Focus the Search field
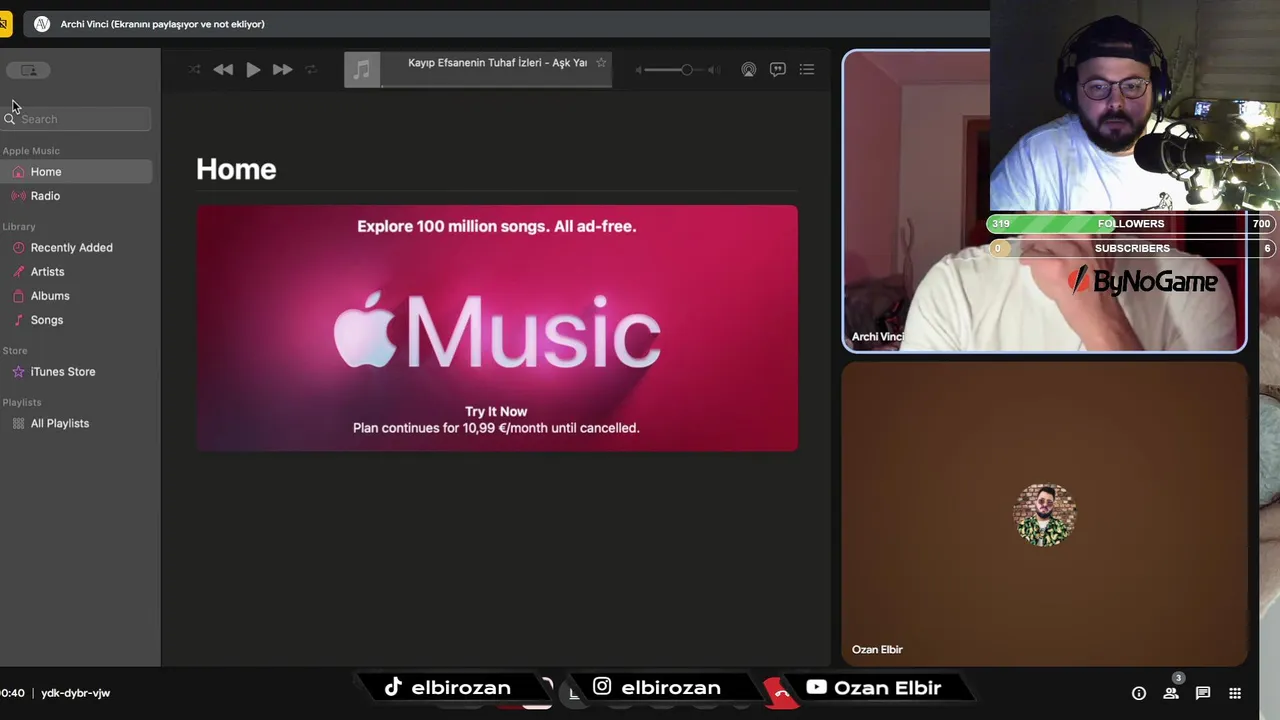This screenshot has width=1280, height=720. [x=76, y=119]
